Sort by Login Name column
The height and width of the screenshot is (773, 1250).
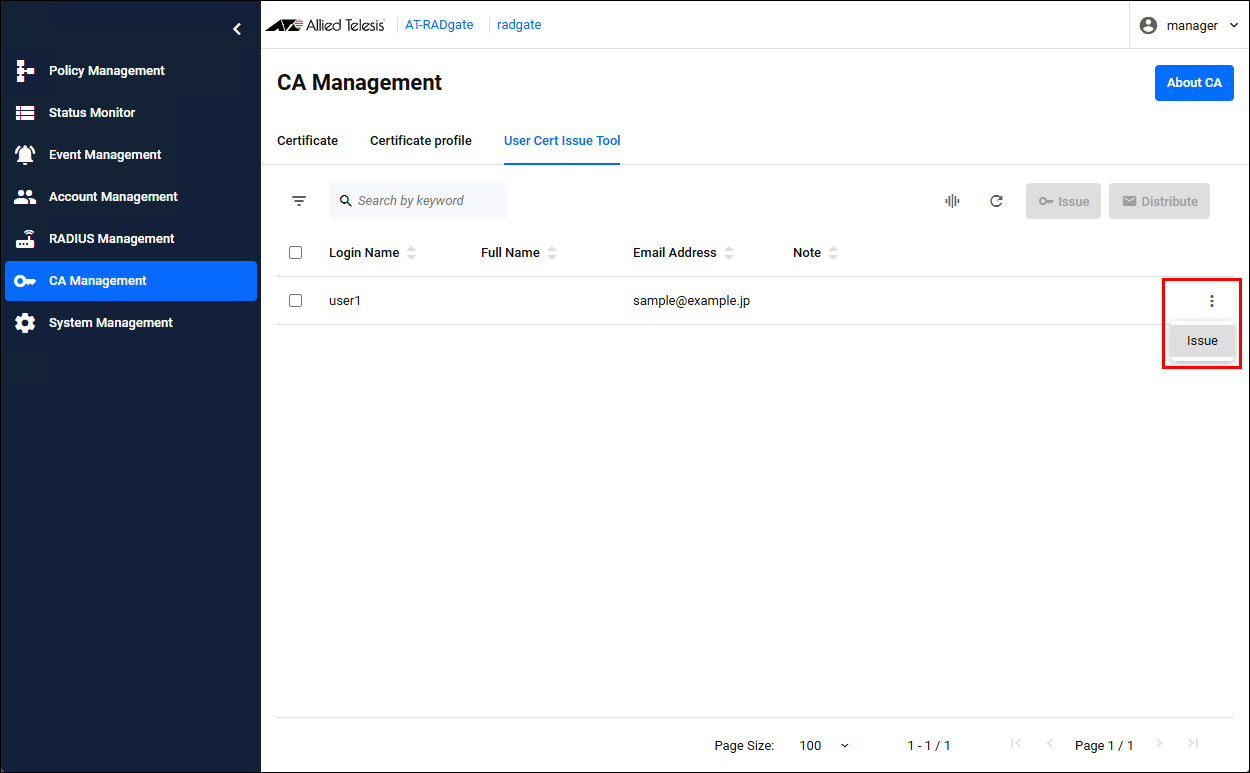[x=412, y=253]
